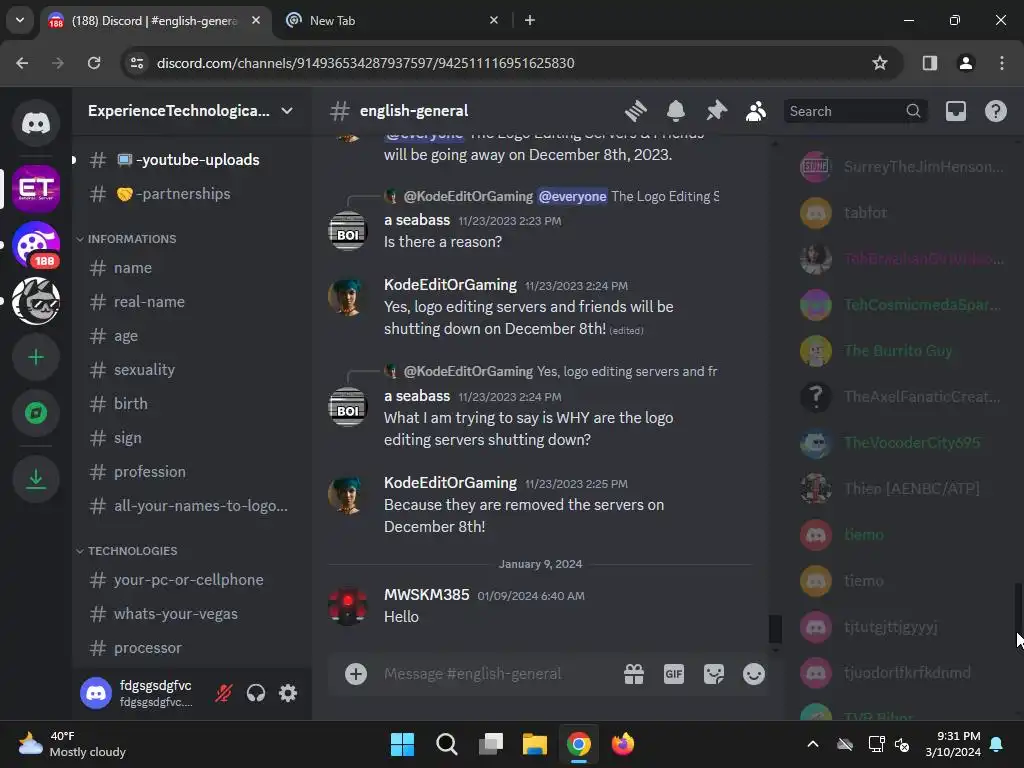
Task: Open the GIF picker
Action: coord(674,674)
